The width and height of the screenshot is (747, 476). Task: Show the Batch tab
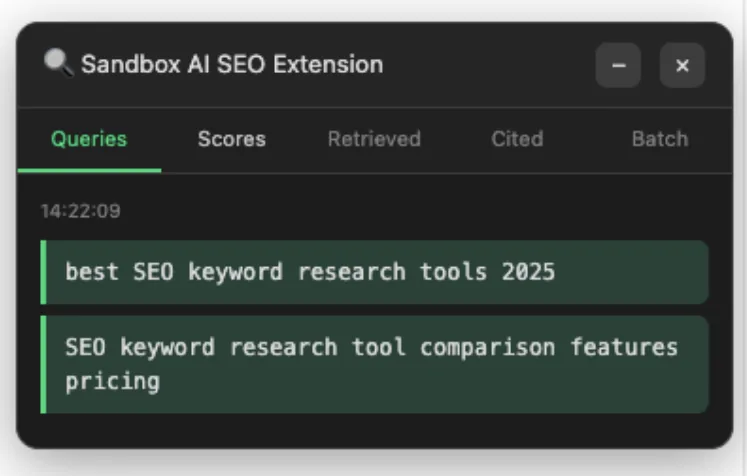[x=659, y=139]
